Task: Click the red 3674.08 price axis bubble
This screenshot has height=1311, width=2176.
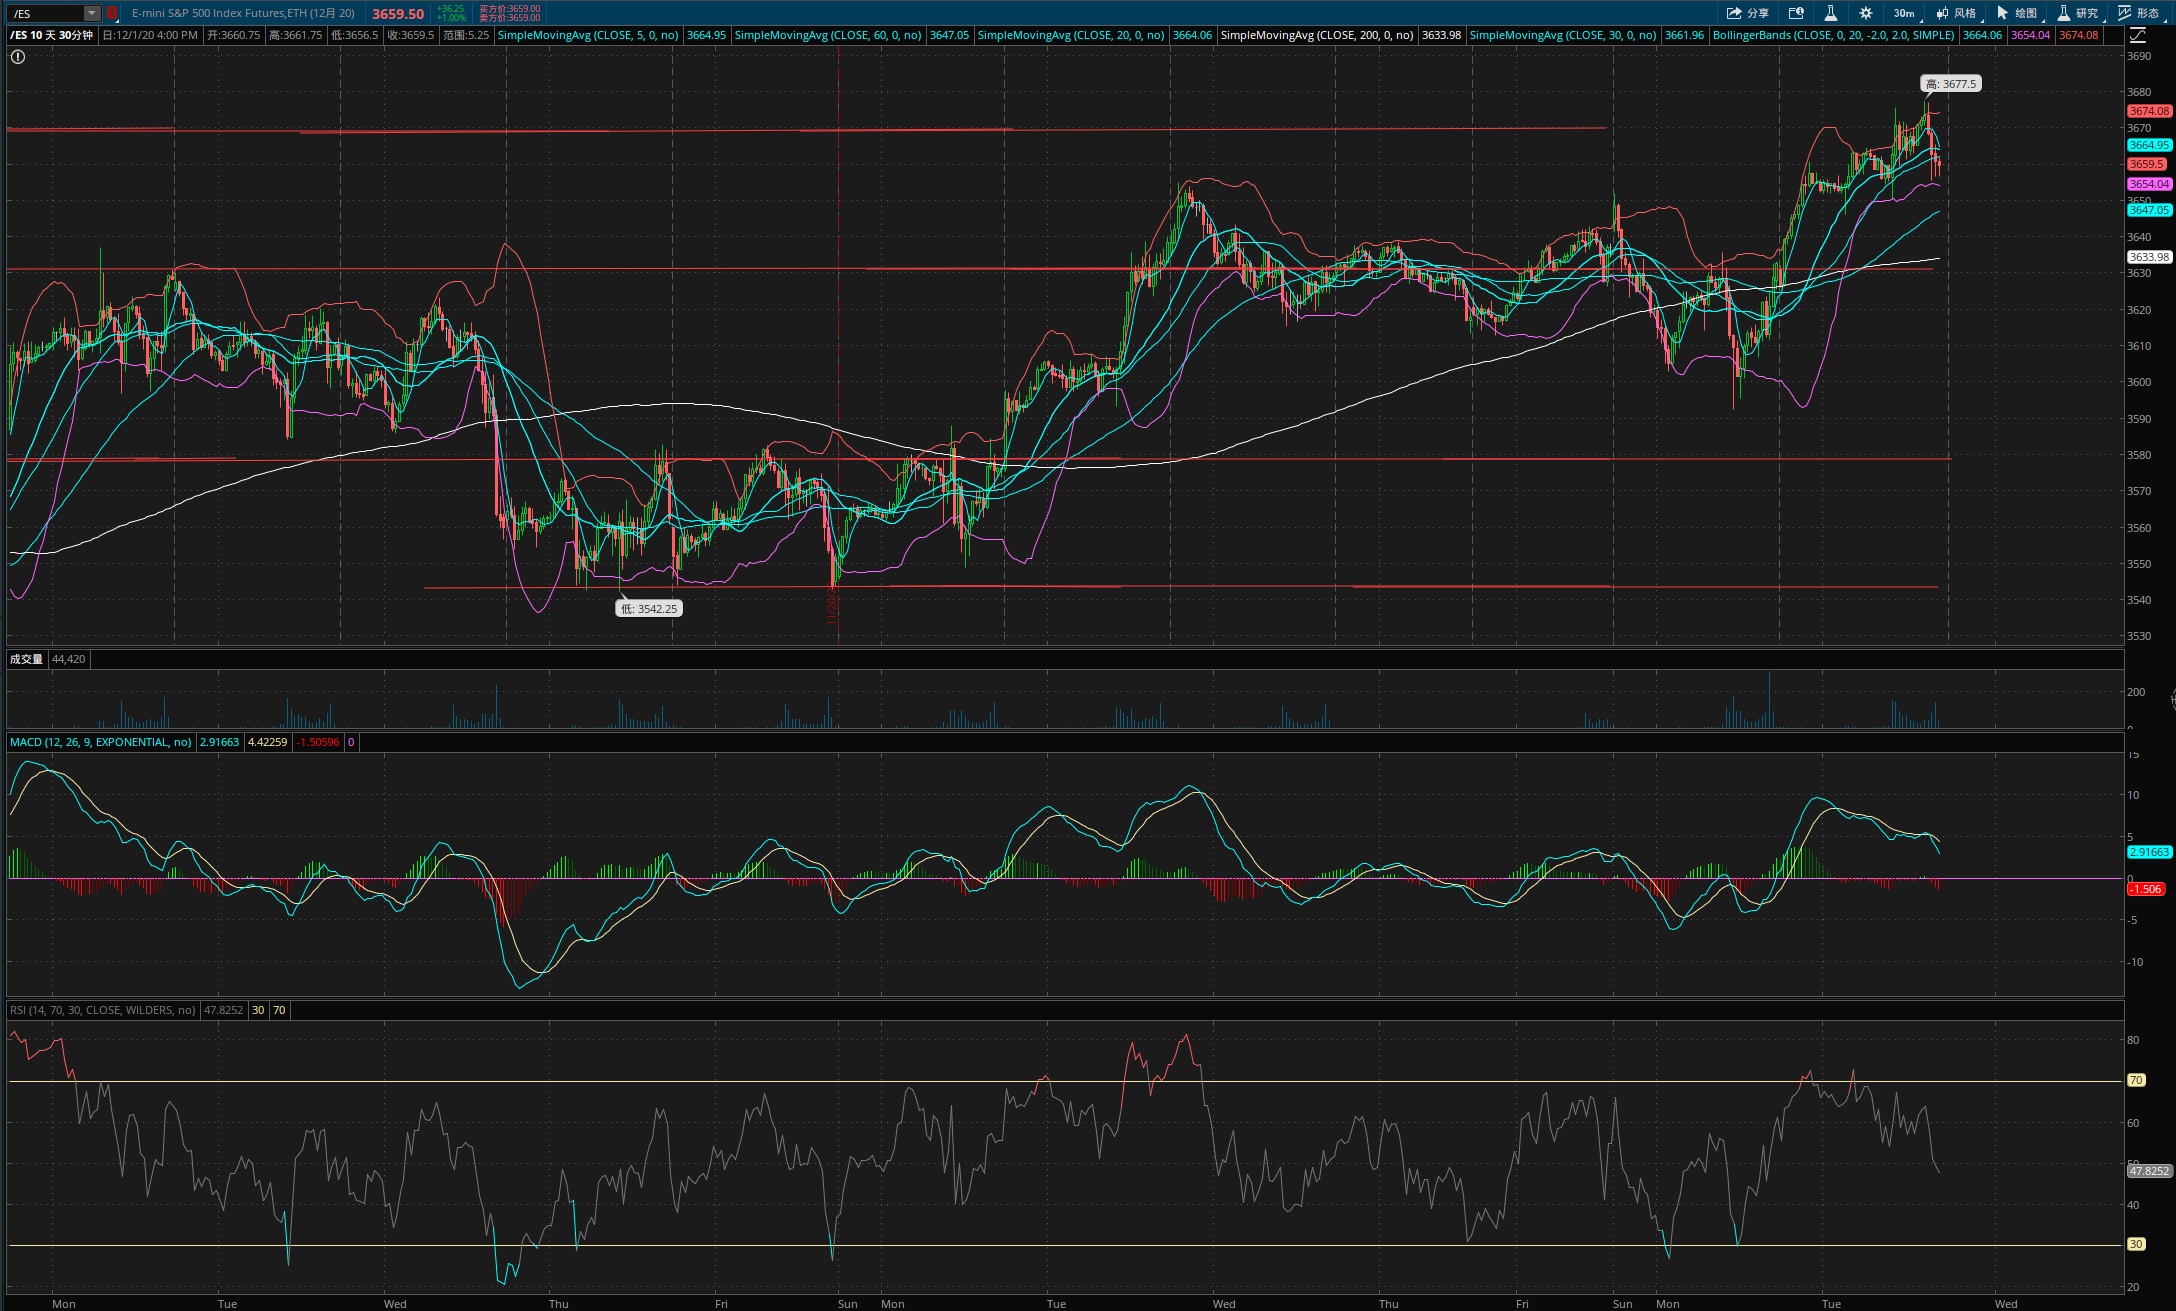Action: pyautogui.click(x=2149, y=111)
